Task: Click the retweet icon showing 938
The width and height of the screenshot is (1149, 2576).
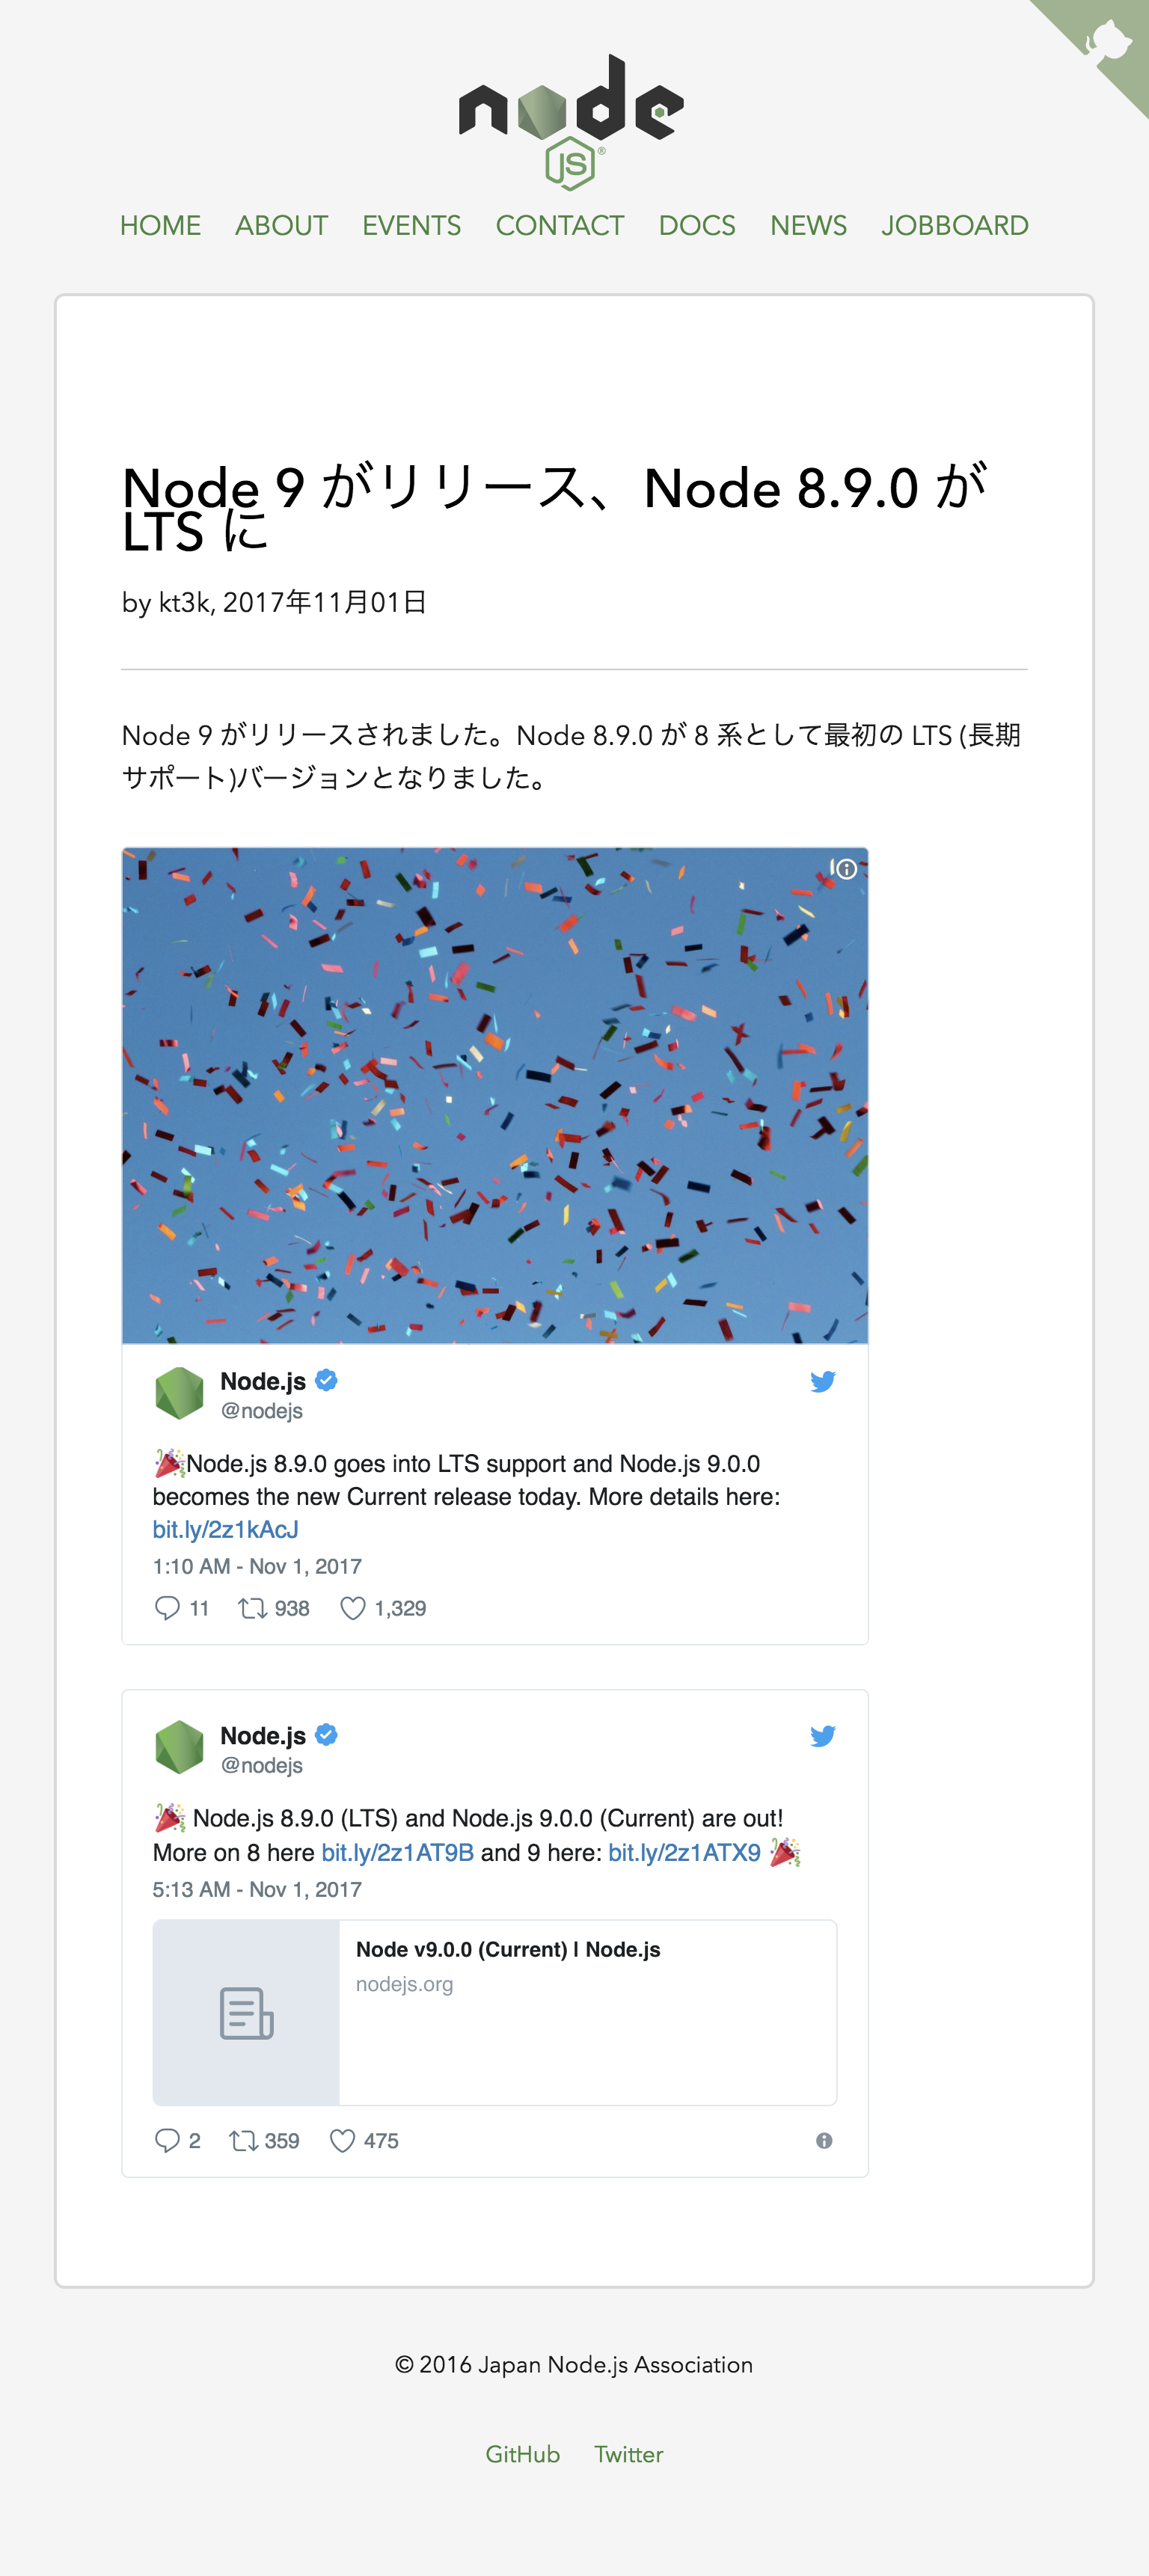Action: (252, 1608)
